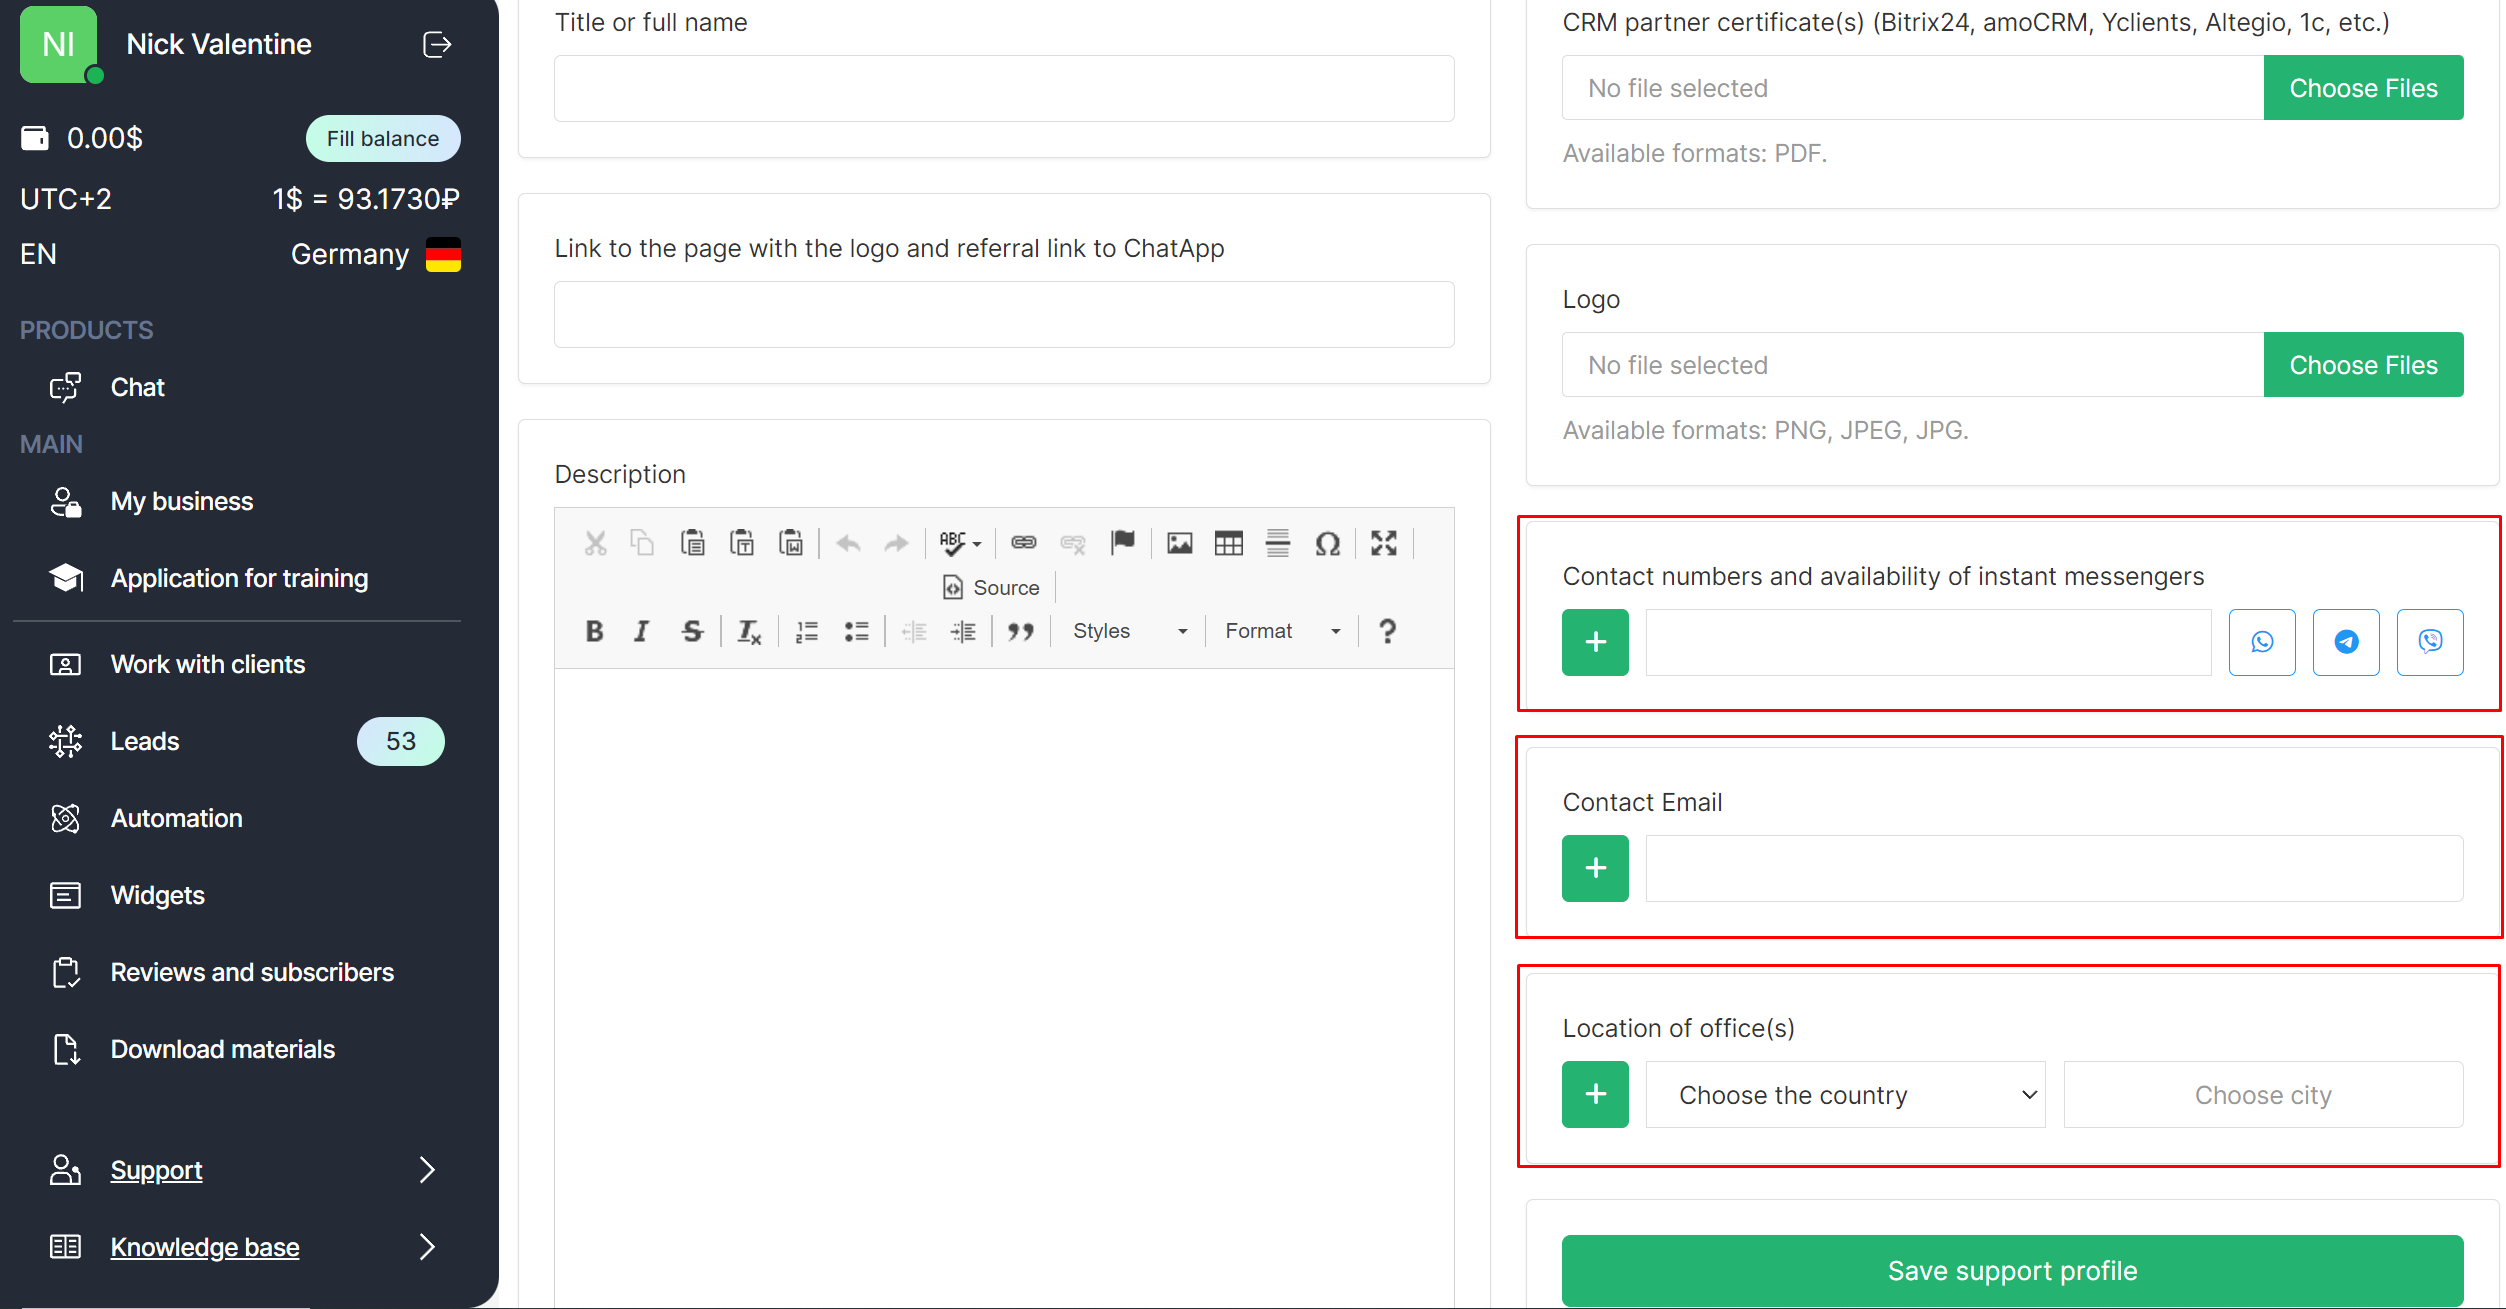The height and width of the screenshot is (1309, 2506).
Task: Toggle WhatsApp availability for contact number
Action: pyautogui.click(x=2262, y=642)
